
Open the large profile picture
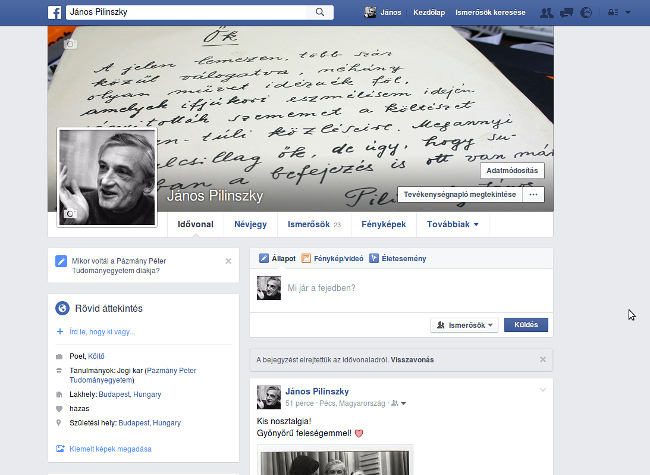point(107,177)
